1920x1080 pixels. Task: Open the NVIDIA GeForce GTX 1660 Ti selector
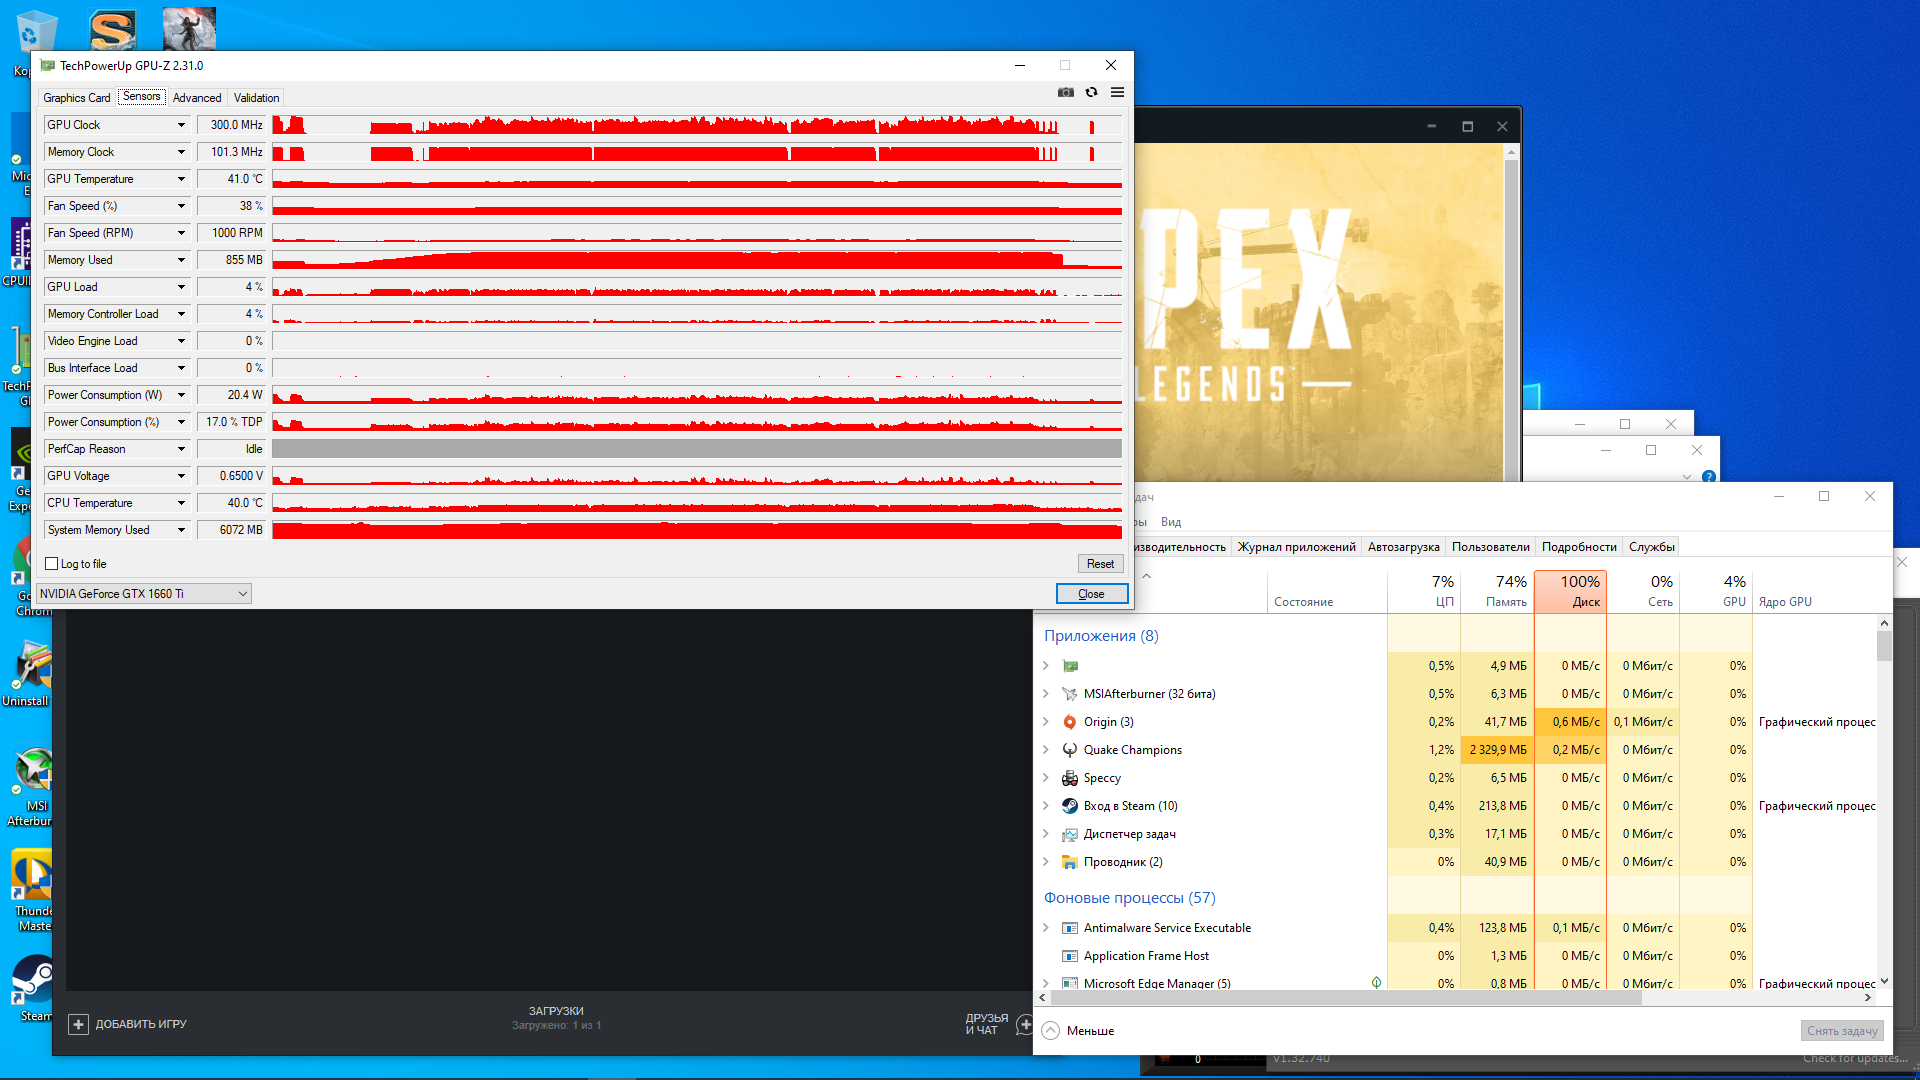click(143, 594)
